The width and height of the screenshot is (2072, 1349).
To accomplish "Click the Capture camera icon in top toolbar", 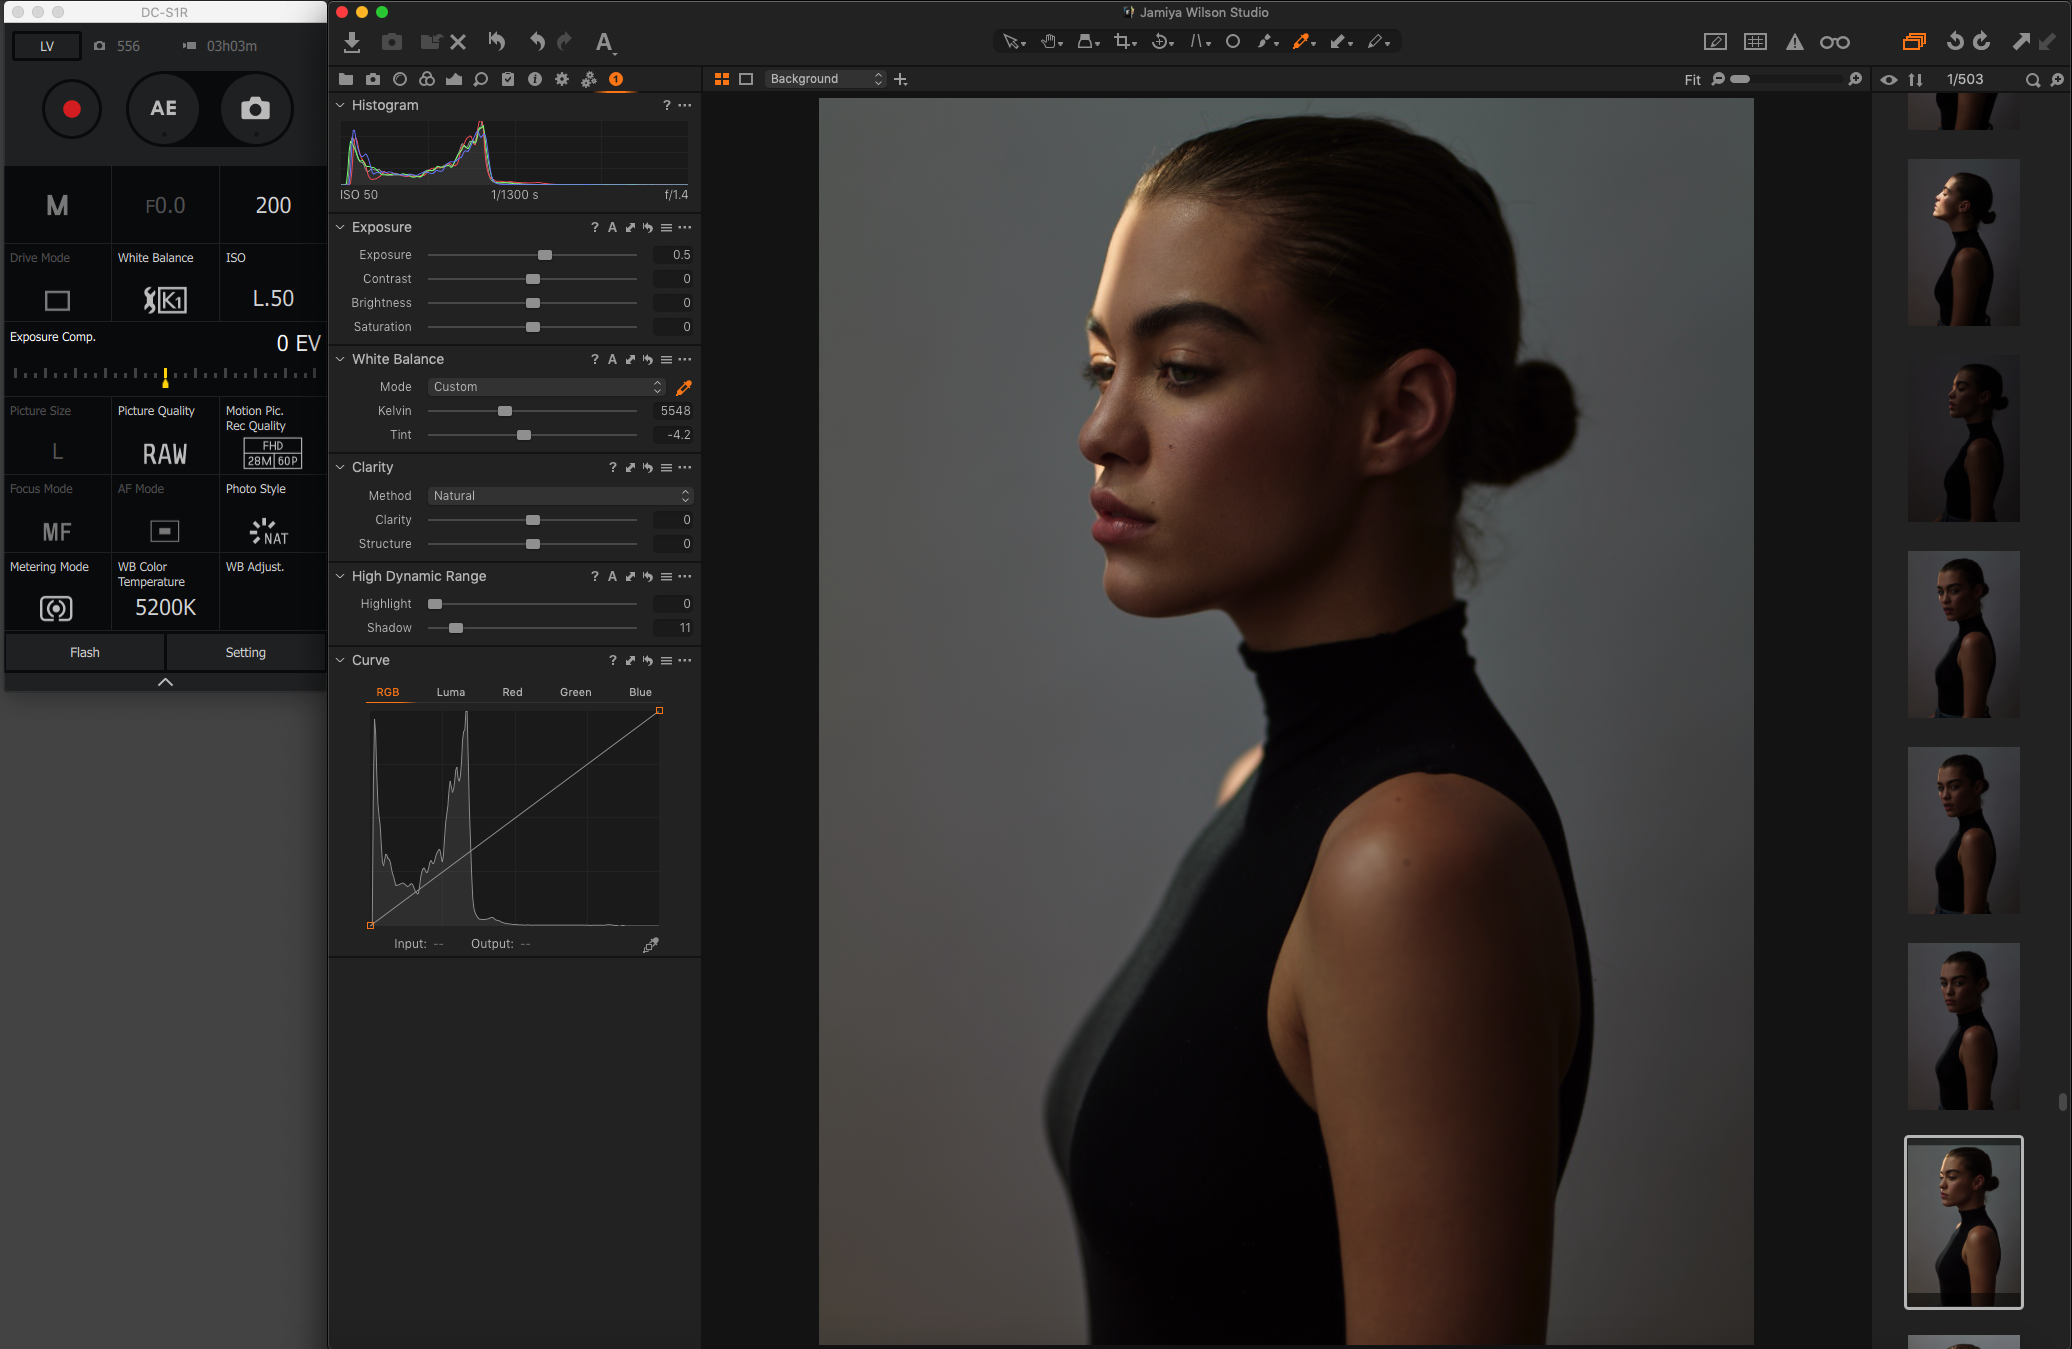I will pos(392,42).
